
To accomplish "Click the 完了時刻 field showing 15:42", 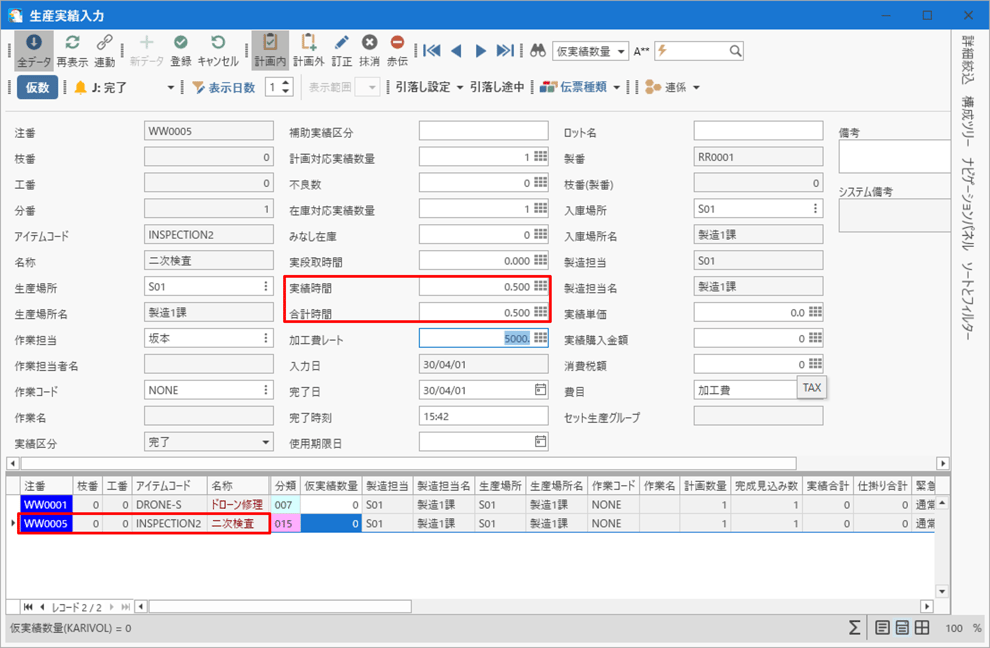I will [483, 416].
